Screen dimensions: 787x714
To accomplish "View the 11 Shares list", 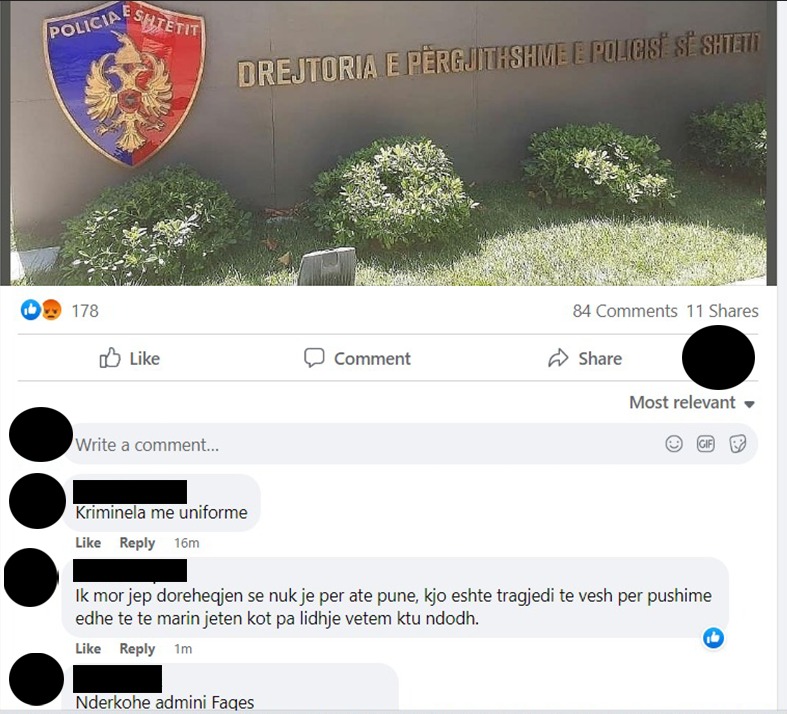I will point(722,311).
